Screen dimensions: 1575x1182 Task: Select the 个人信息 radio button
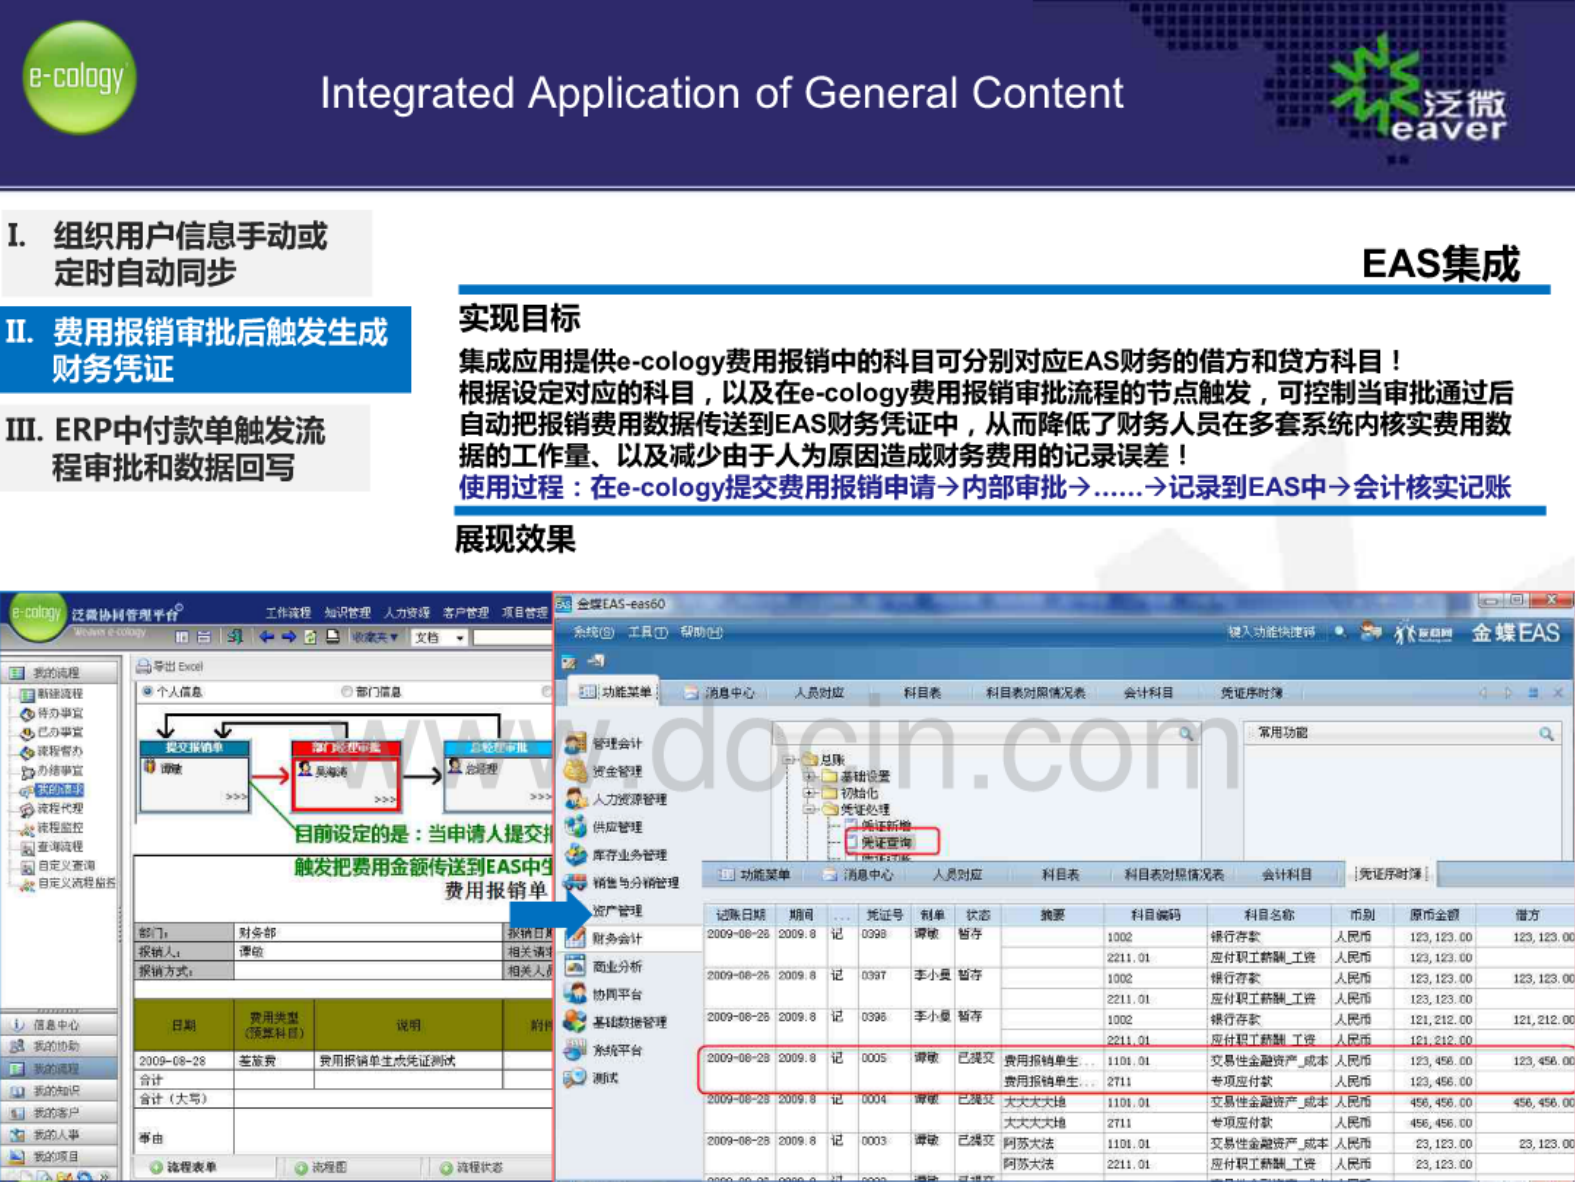point(147,692)
